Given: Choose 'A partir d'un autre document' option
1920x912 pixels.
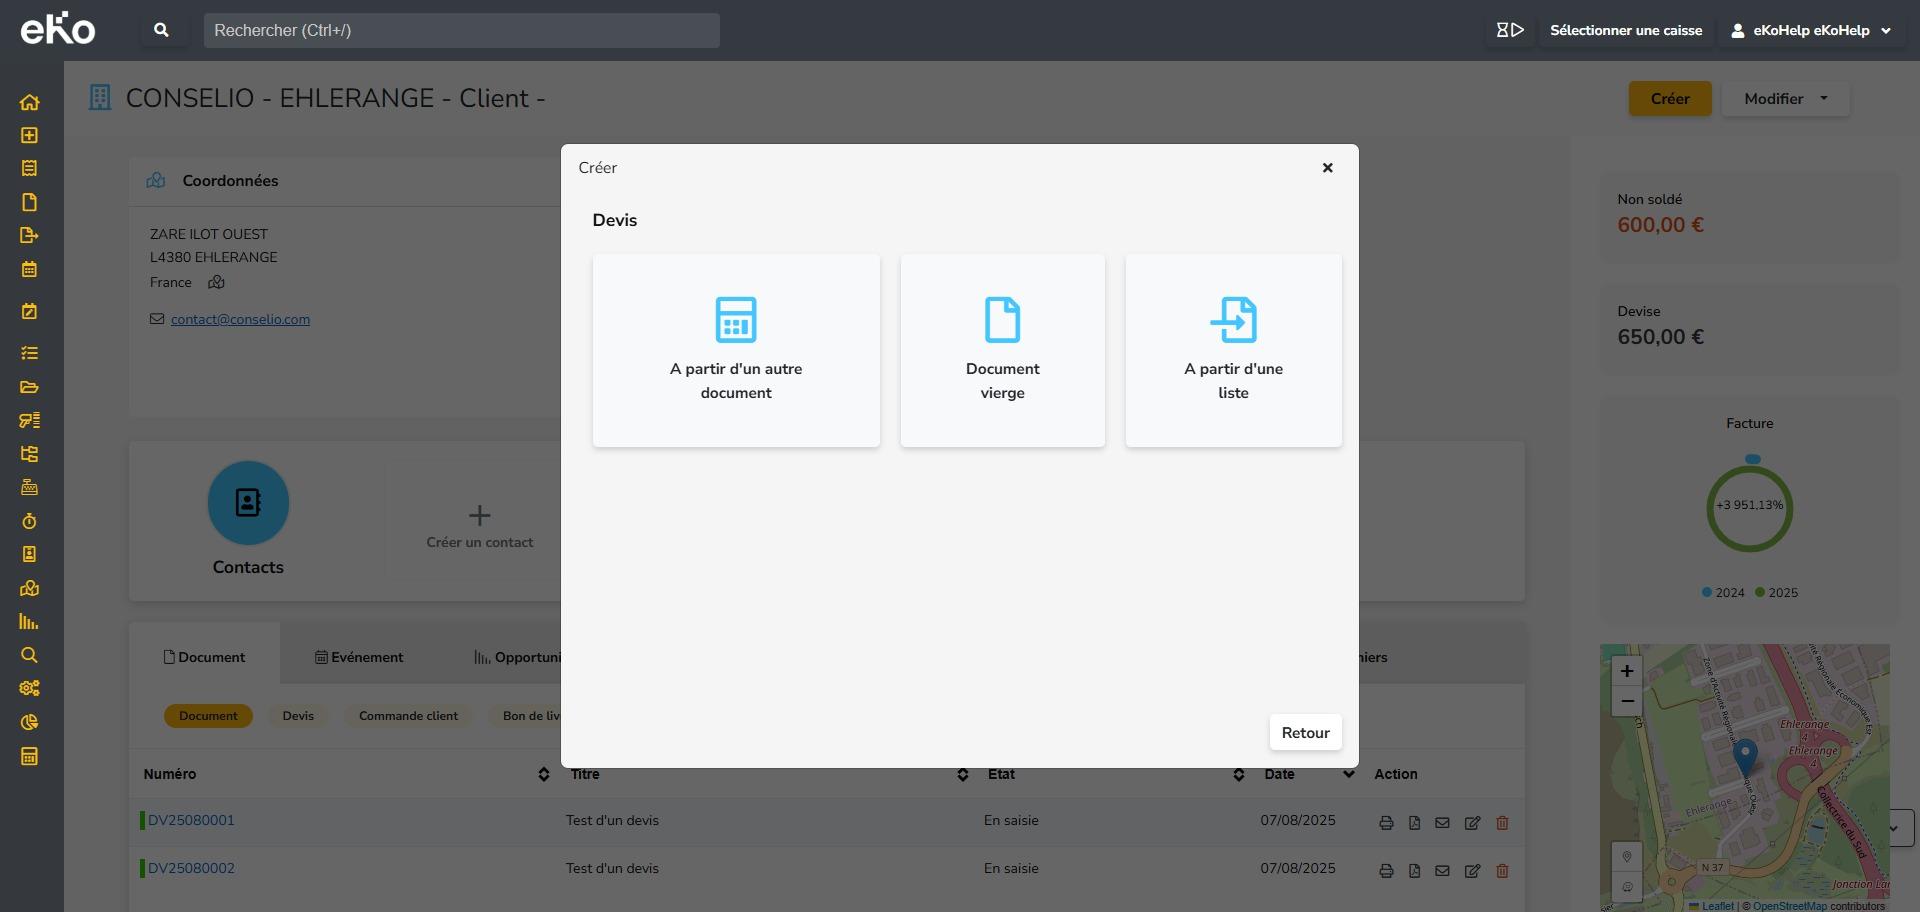Looking at the screenshot, I should 736,350.
